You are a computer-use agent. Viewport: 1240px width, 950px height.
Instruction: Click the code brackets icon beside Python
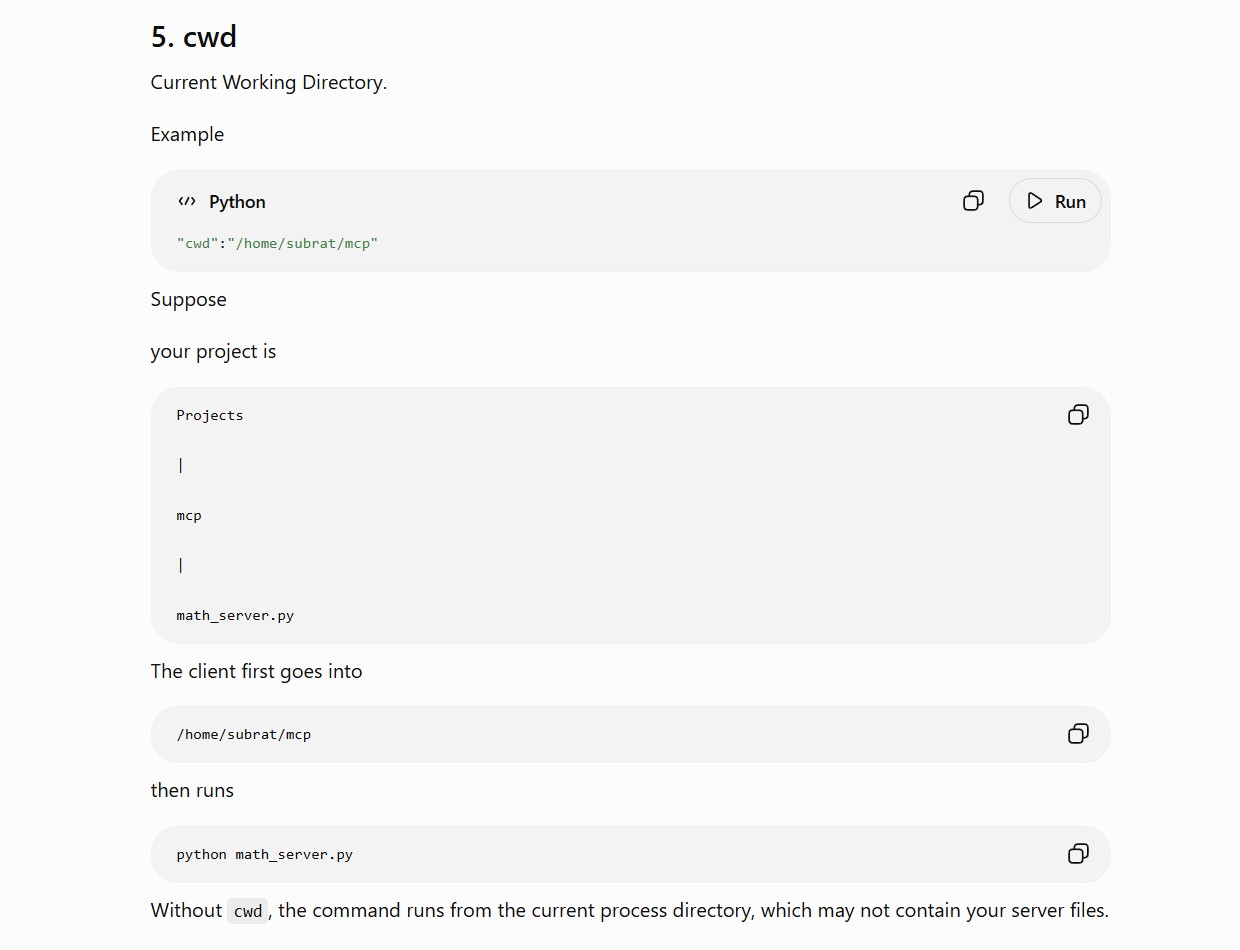[187, 201]
